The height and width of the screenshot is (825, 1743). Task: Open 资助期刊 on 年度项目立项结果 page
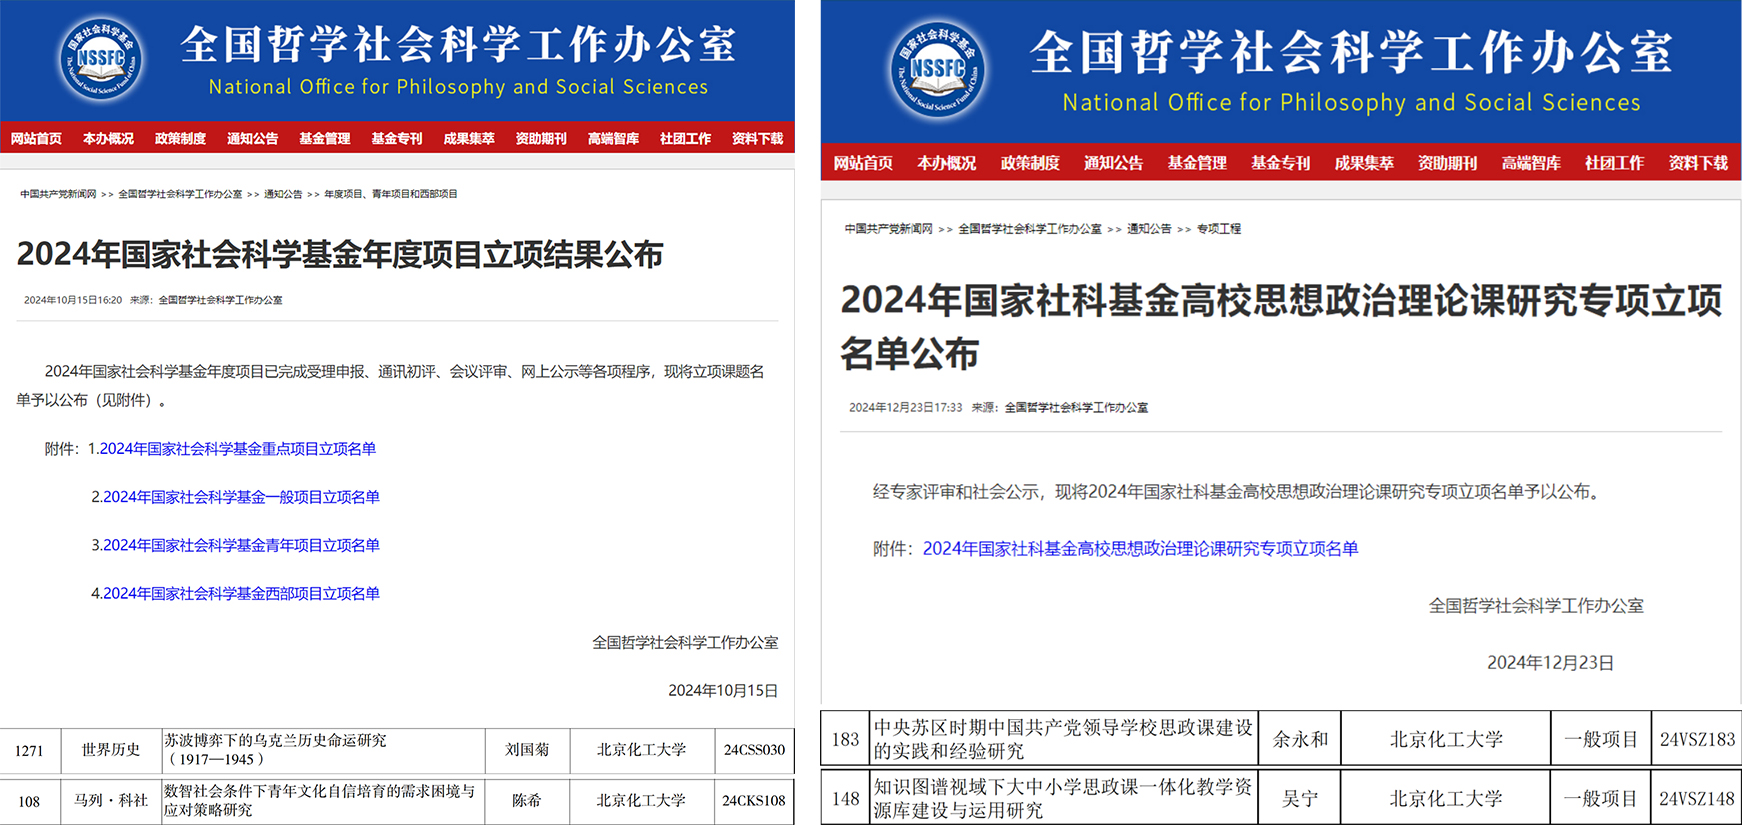(541, 138)
